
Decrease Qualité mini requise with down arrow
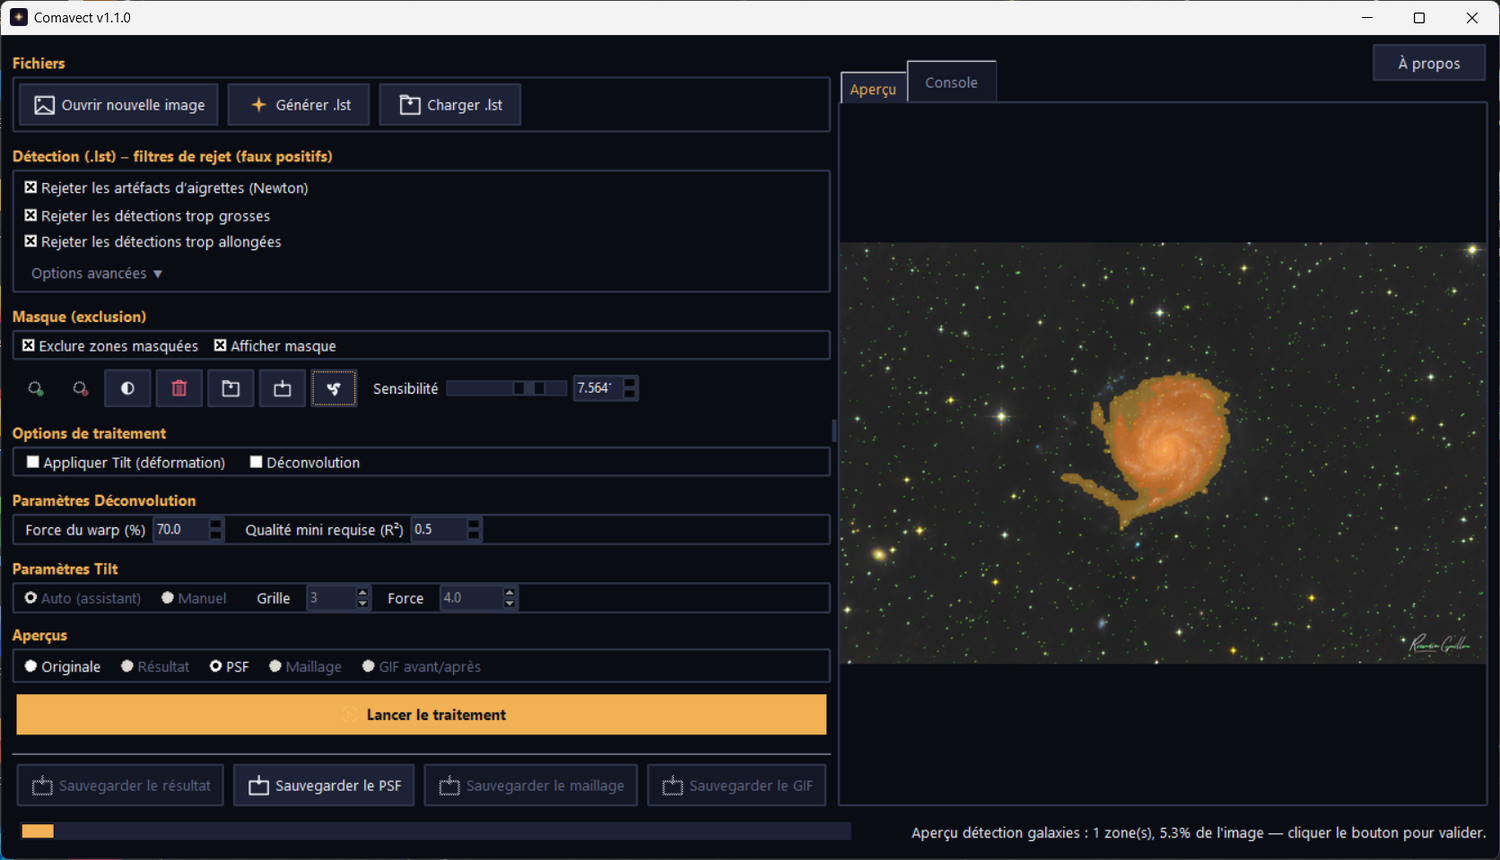pyautogui.click(x=474, y=536)
